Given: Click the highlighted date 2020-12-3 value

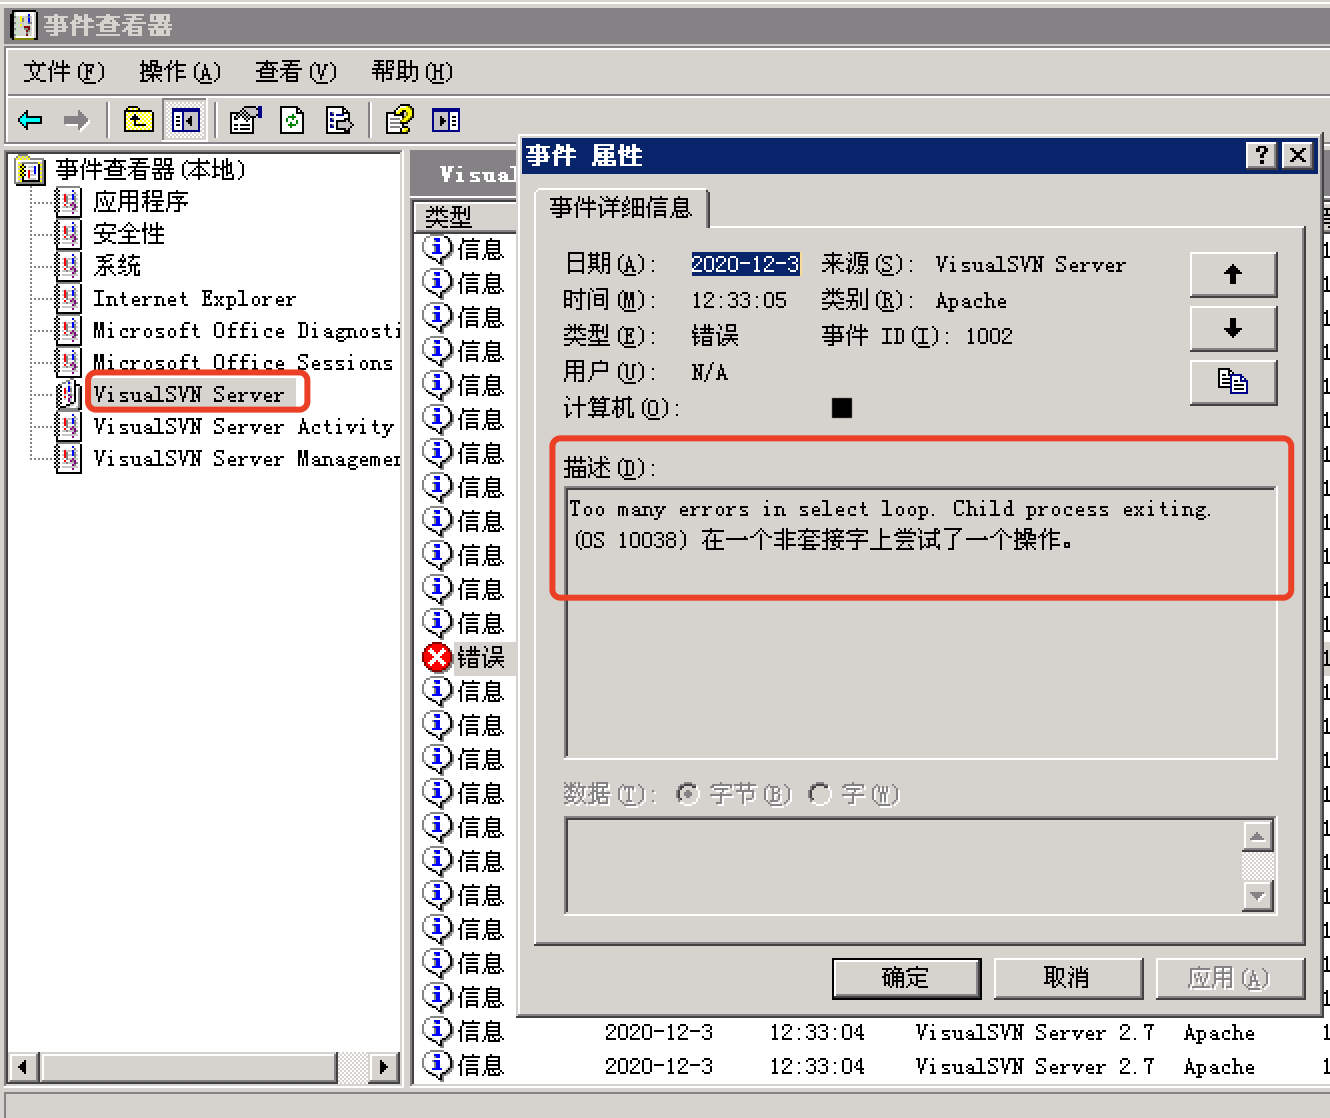Looking at the screenshot, I should coord(746,264).
